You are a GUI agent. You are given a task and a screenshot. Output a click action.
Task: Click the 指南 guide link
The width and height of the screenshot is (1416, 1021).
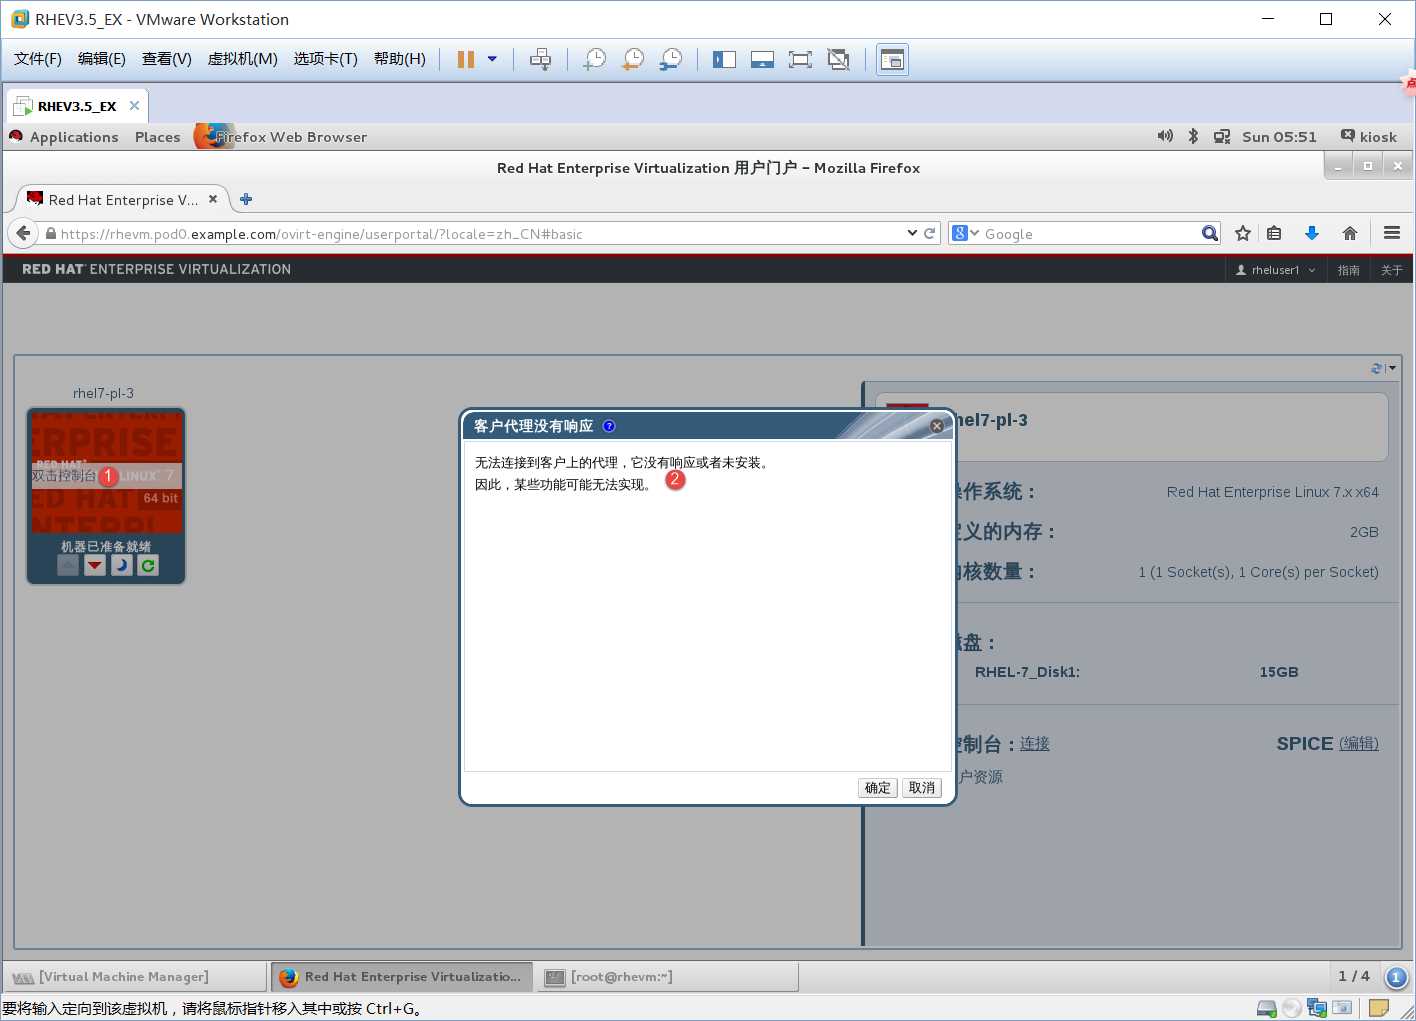1349,270
